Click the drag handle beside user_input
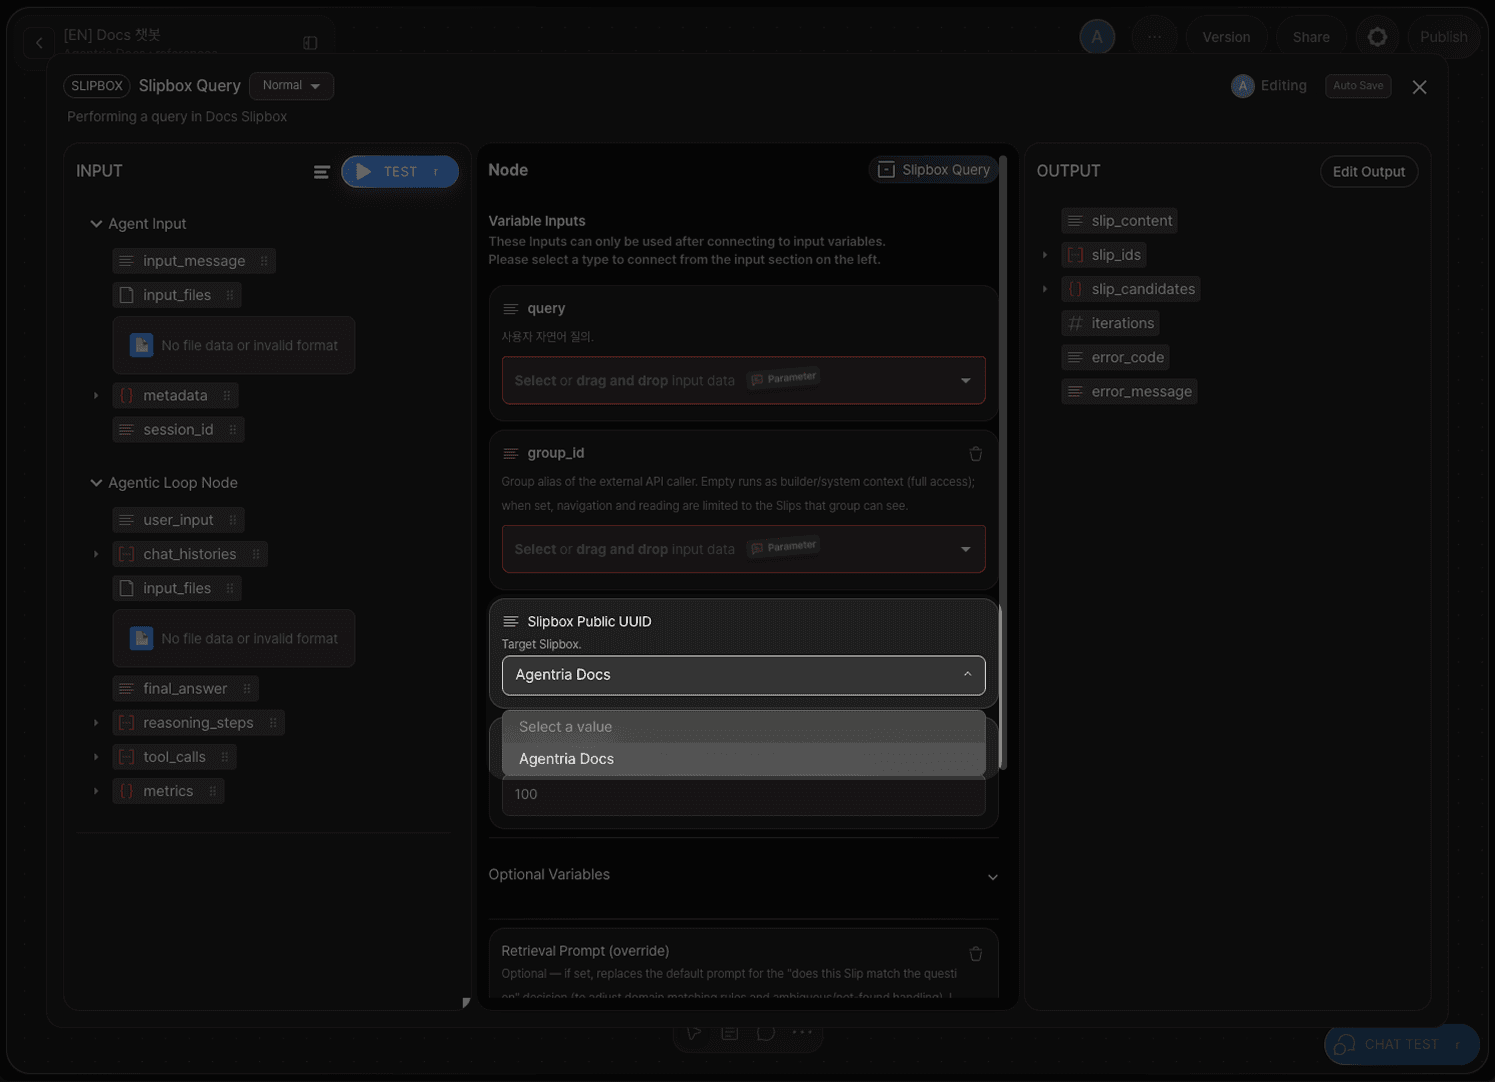The width and height of the screenshot is (1495, 1082). click(x=233, y=520)
